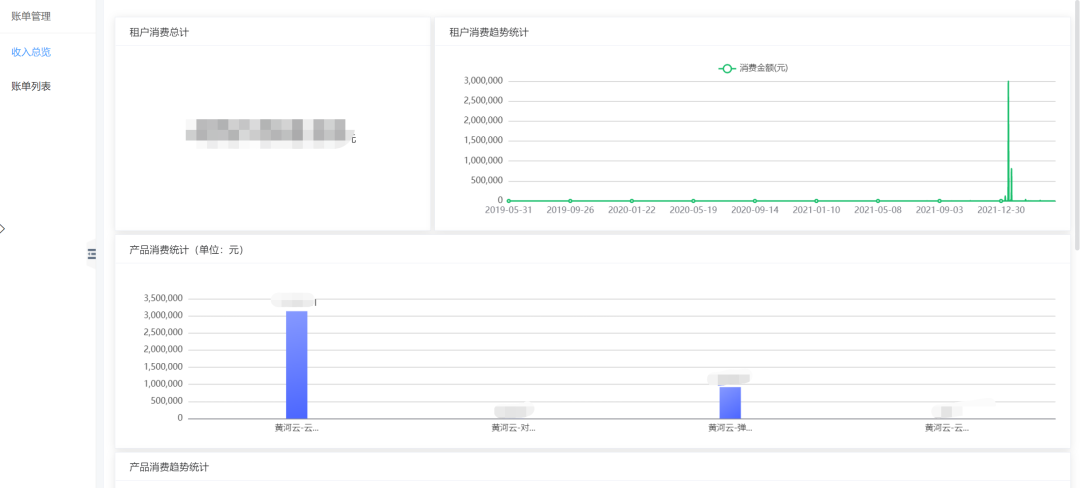Click the tall green spike on the trend chart

click(x=1008, y=141)
